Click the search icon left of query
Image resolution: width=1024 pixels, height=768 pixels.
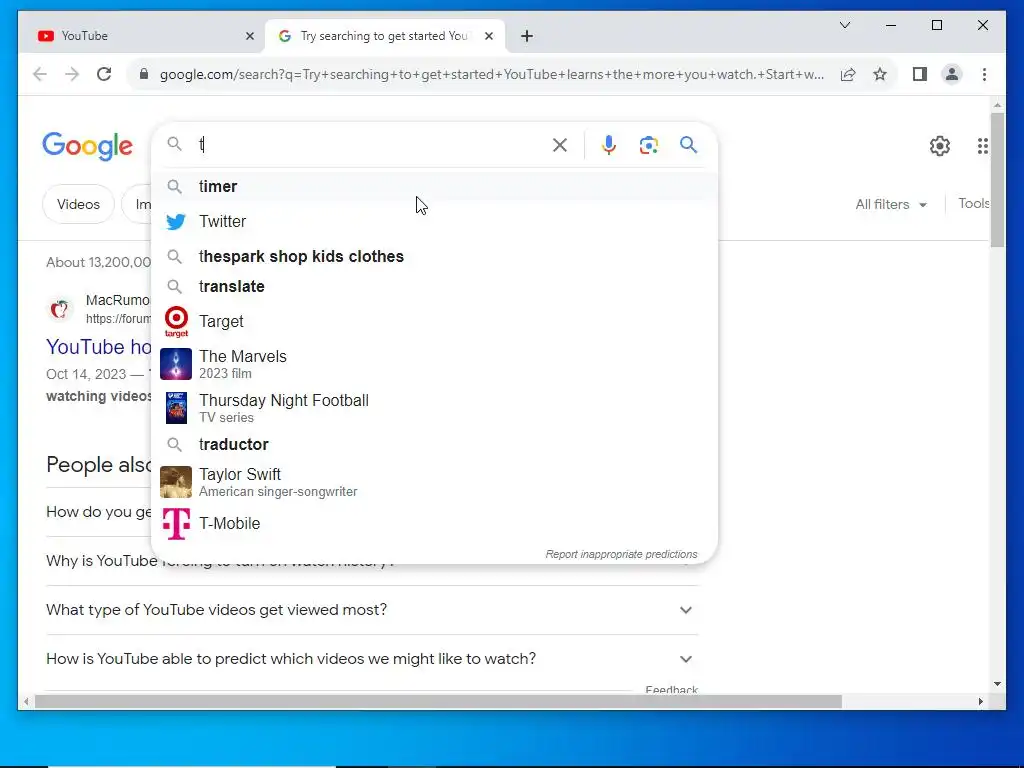[174, 144]
